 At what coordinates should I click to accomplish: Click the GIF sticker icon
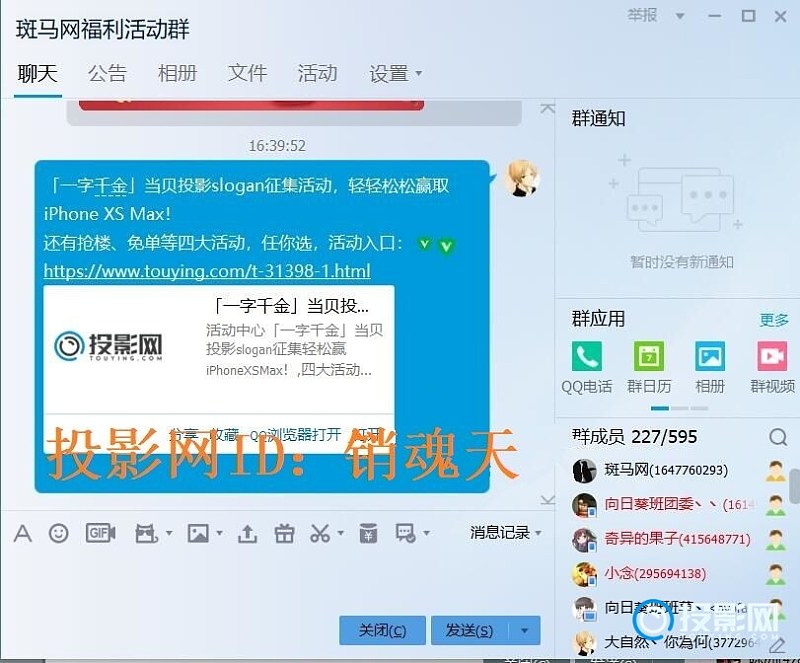coord(101,534)
